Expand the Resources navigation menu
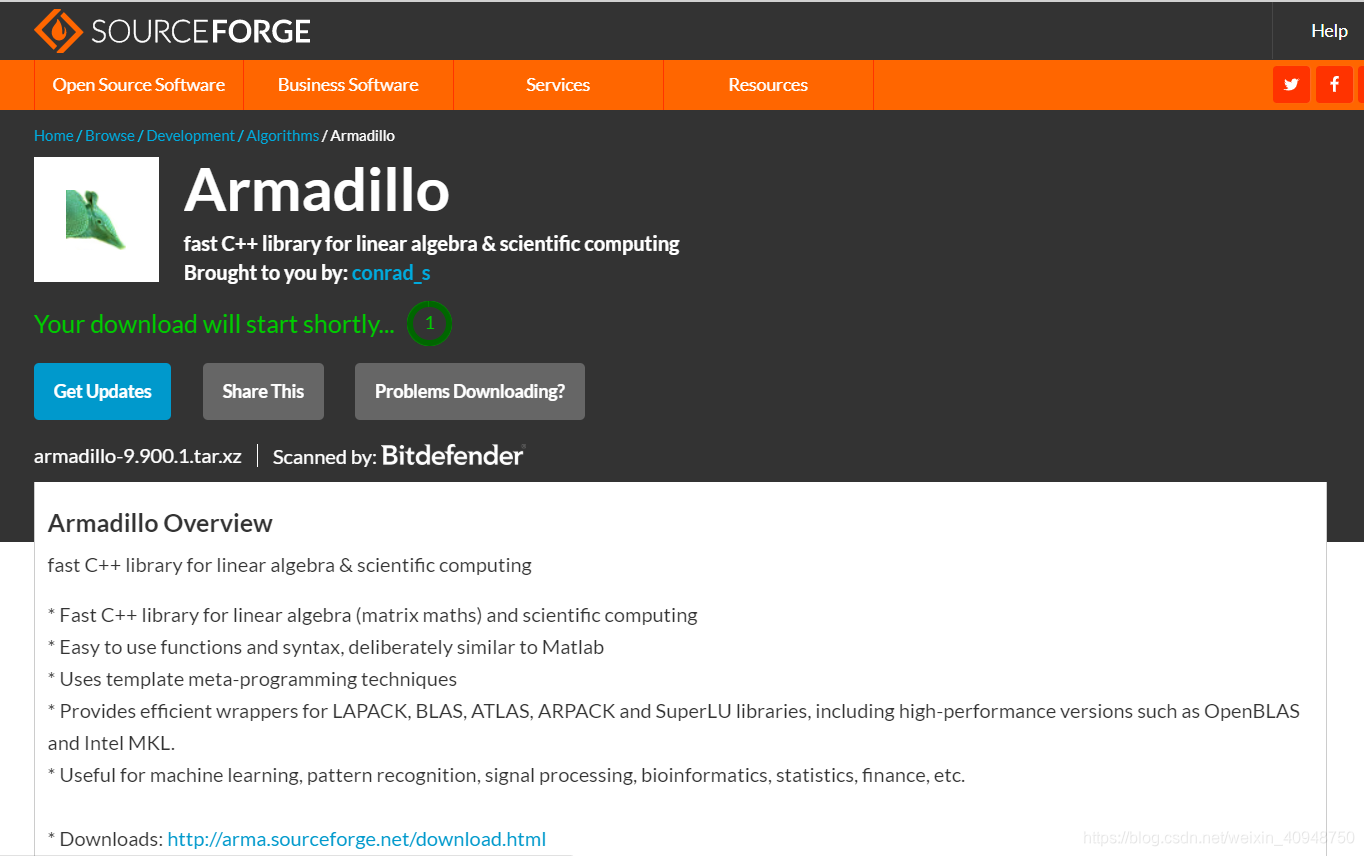The height and width of the screenshot is (856, 1364). (x=767, y=85)
